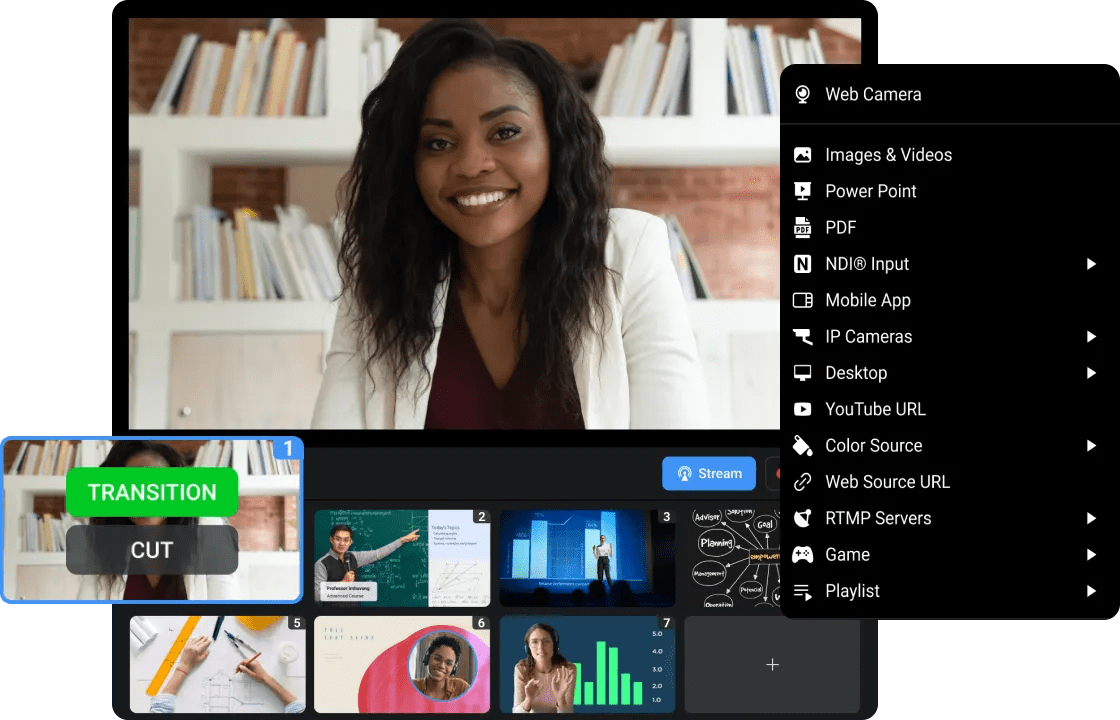This screenshot has height=720, width=1120.
Task: Expand the RTMP Servers submenu arrow
Action: point(1090,518)
